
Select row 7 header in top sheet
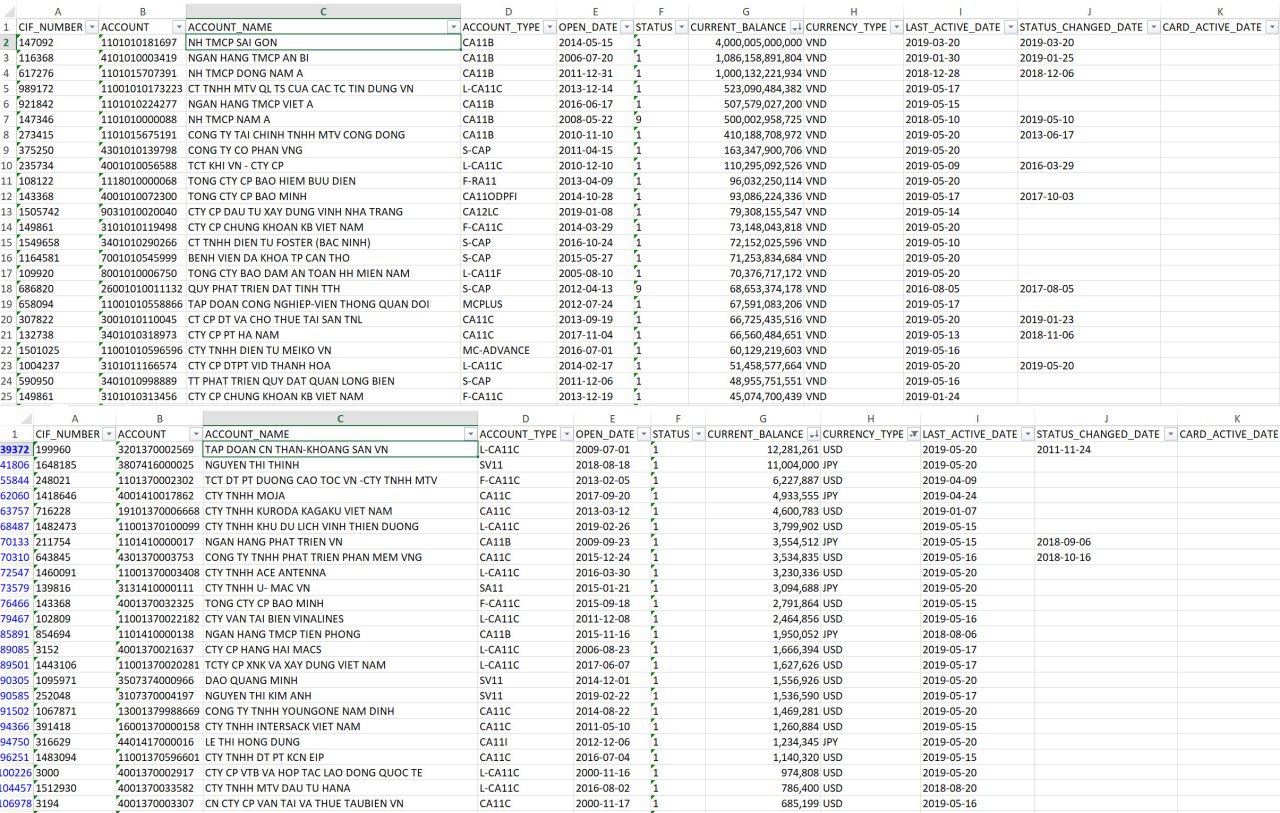point(7,119)
